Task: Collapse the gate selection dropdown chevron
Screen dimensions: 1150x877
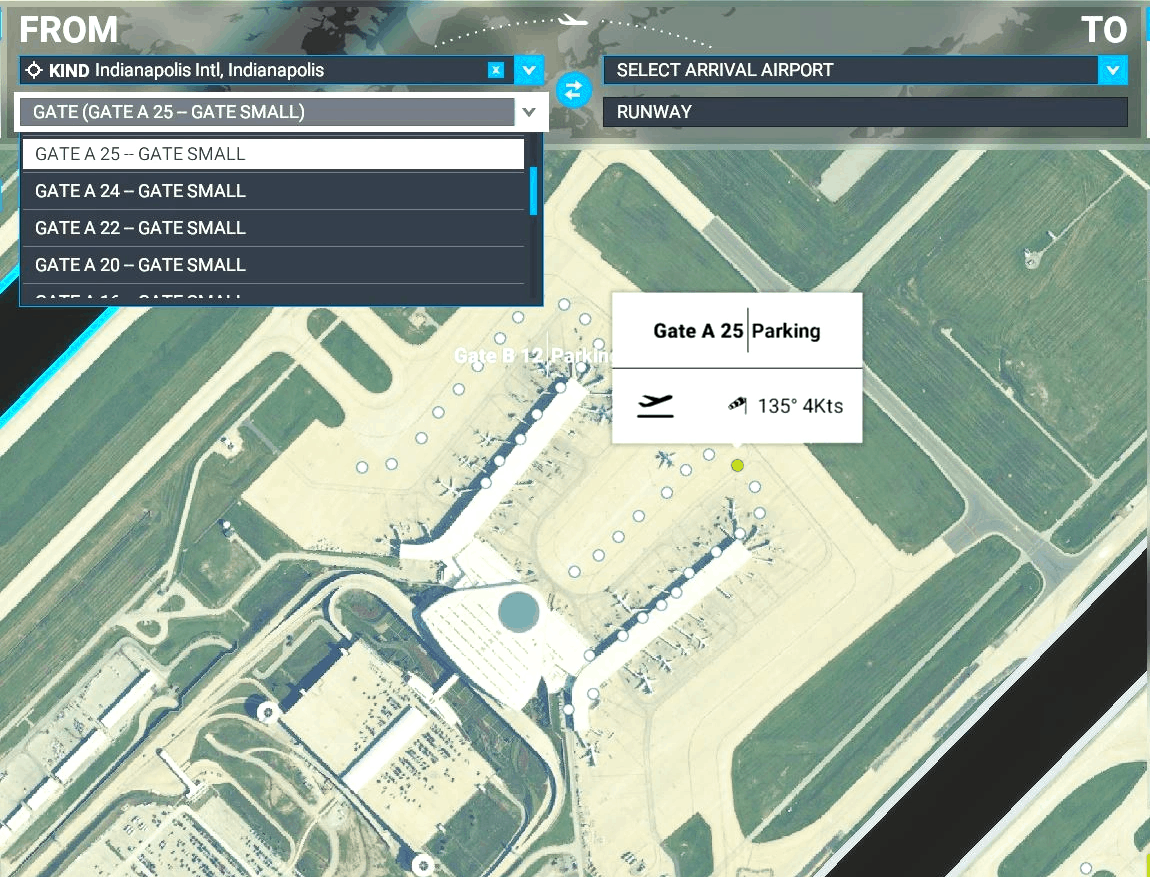Action: (x=530, y=112)
